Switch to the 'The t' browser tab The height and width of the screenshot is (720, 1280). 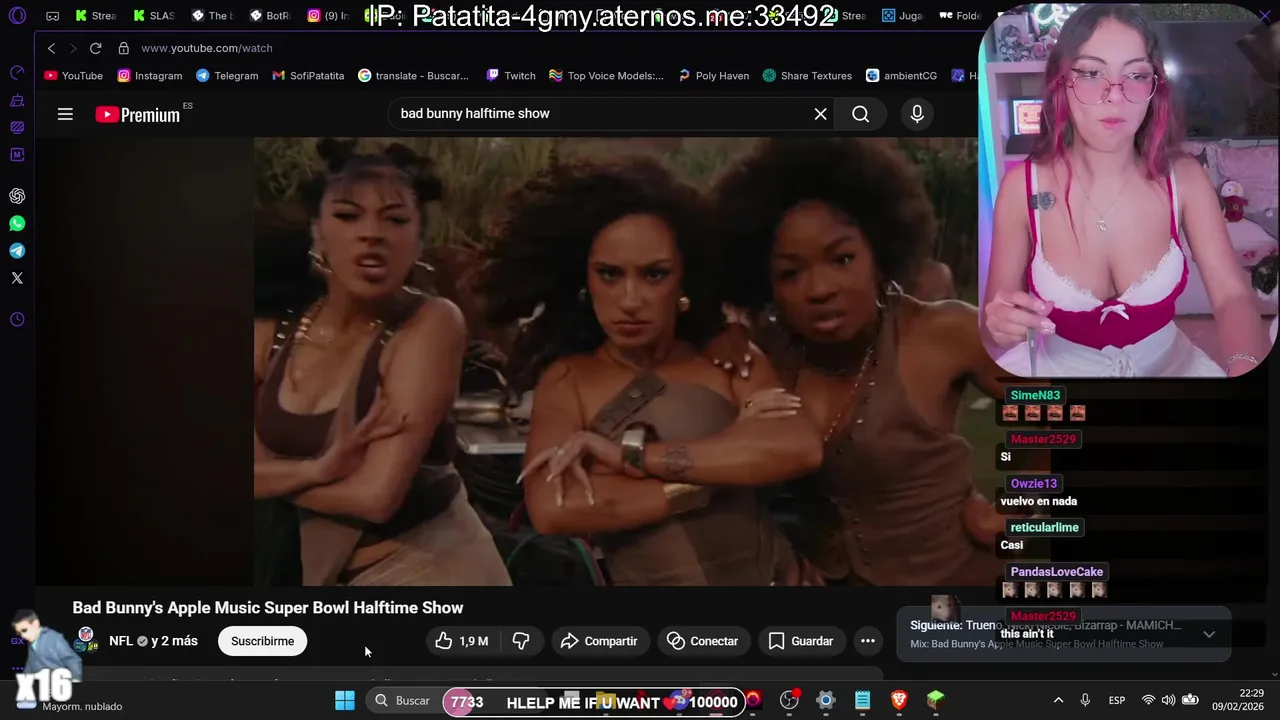(x=211, y=16)
